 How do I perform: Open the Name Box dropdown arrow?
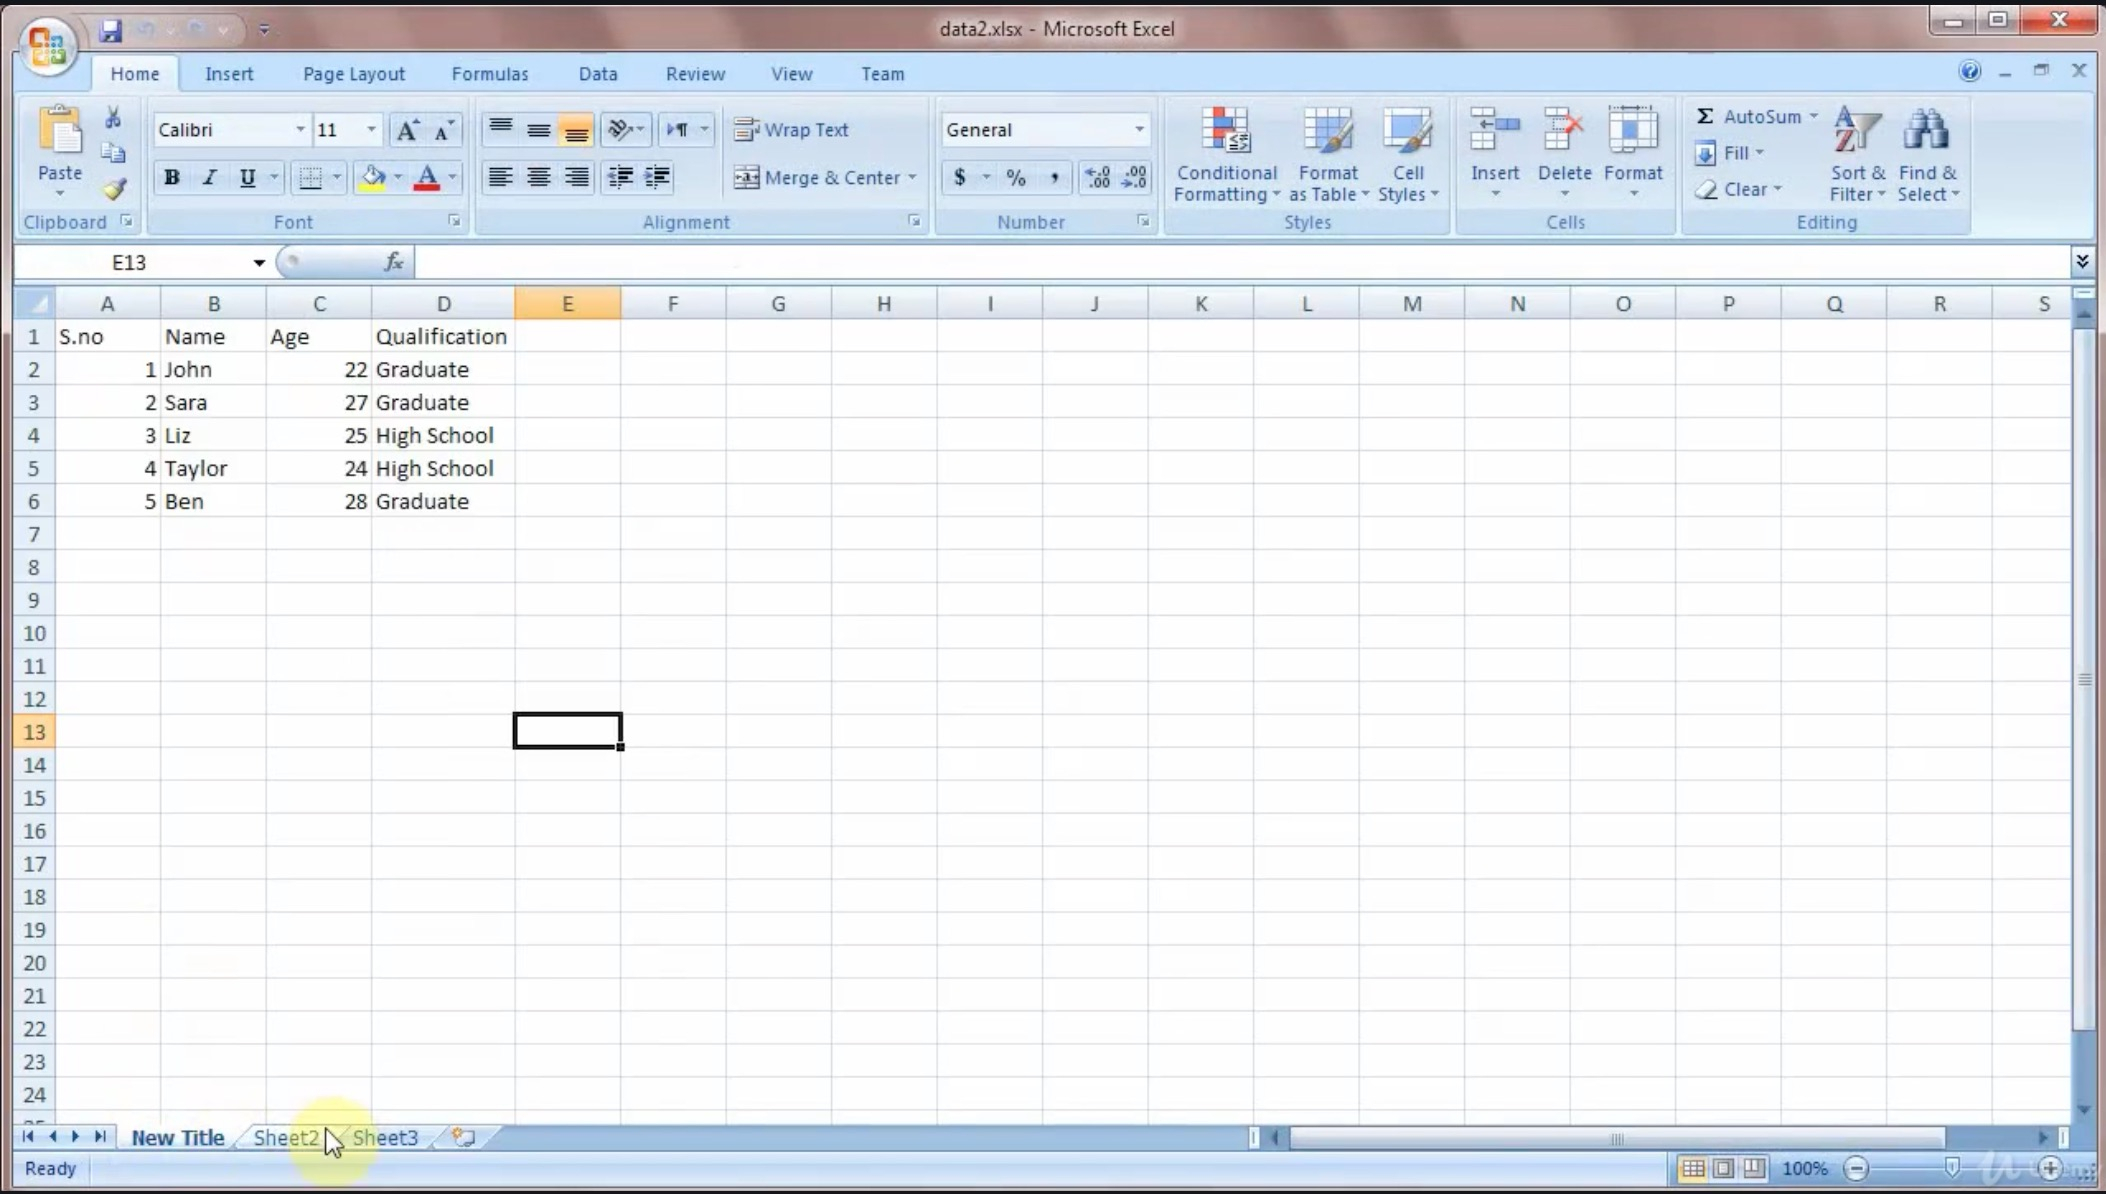click(x=259, y=262)
